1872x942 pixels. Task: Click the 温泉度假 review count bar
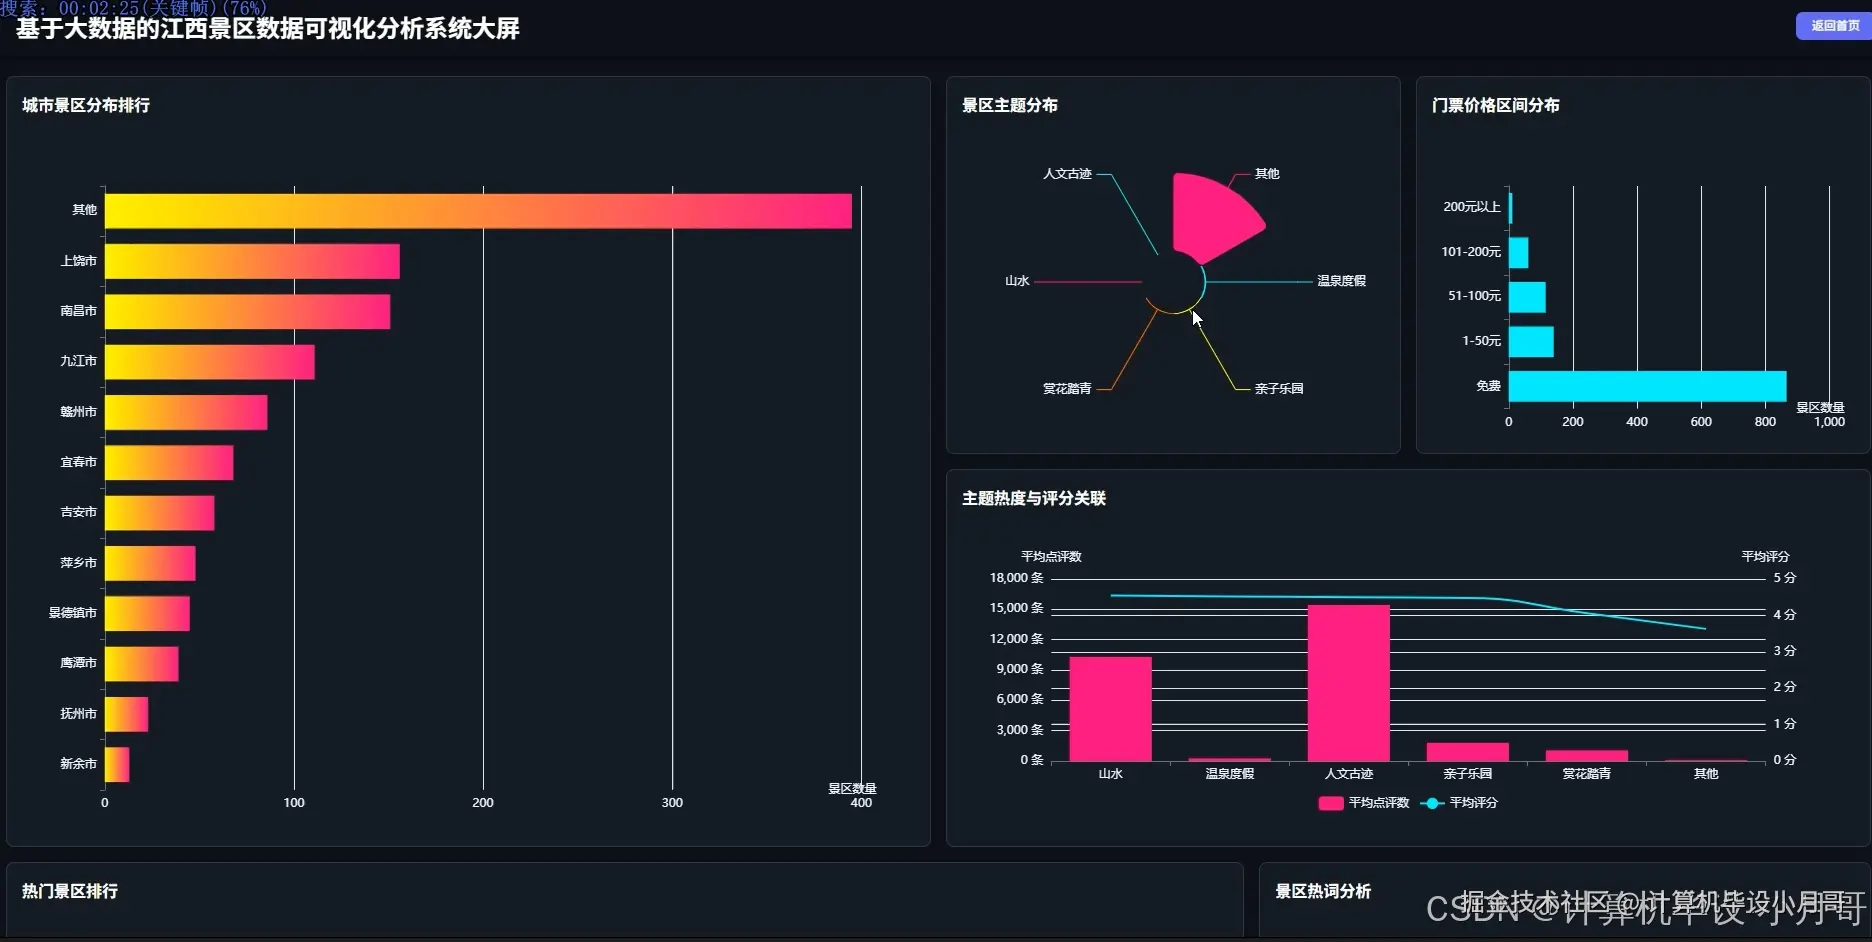(x=1230, y=760)
